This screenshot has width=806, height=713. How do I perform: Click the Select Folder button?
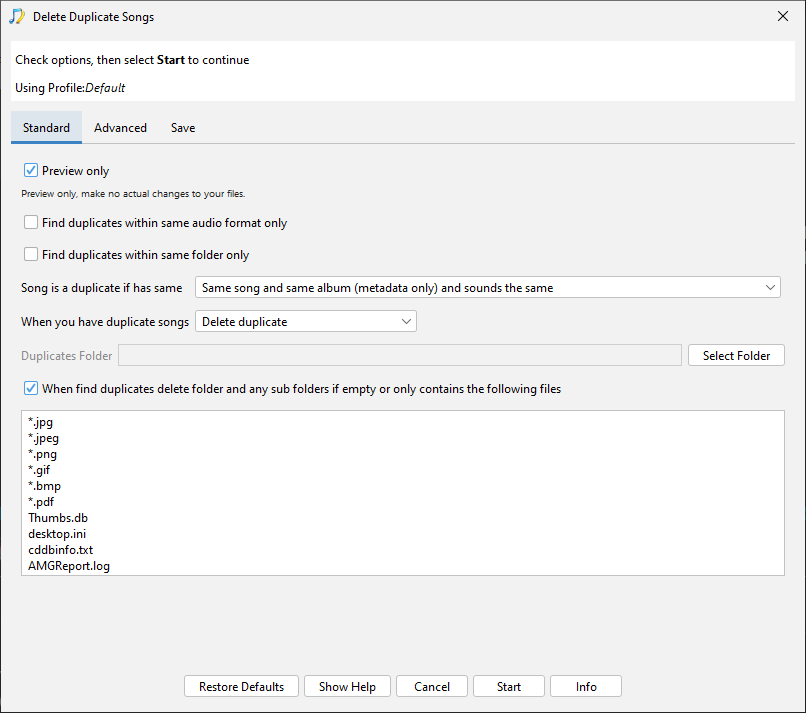[736, 355]
